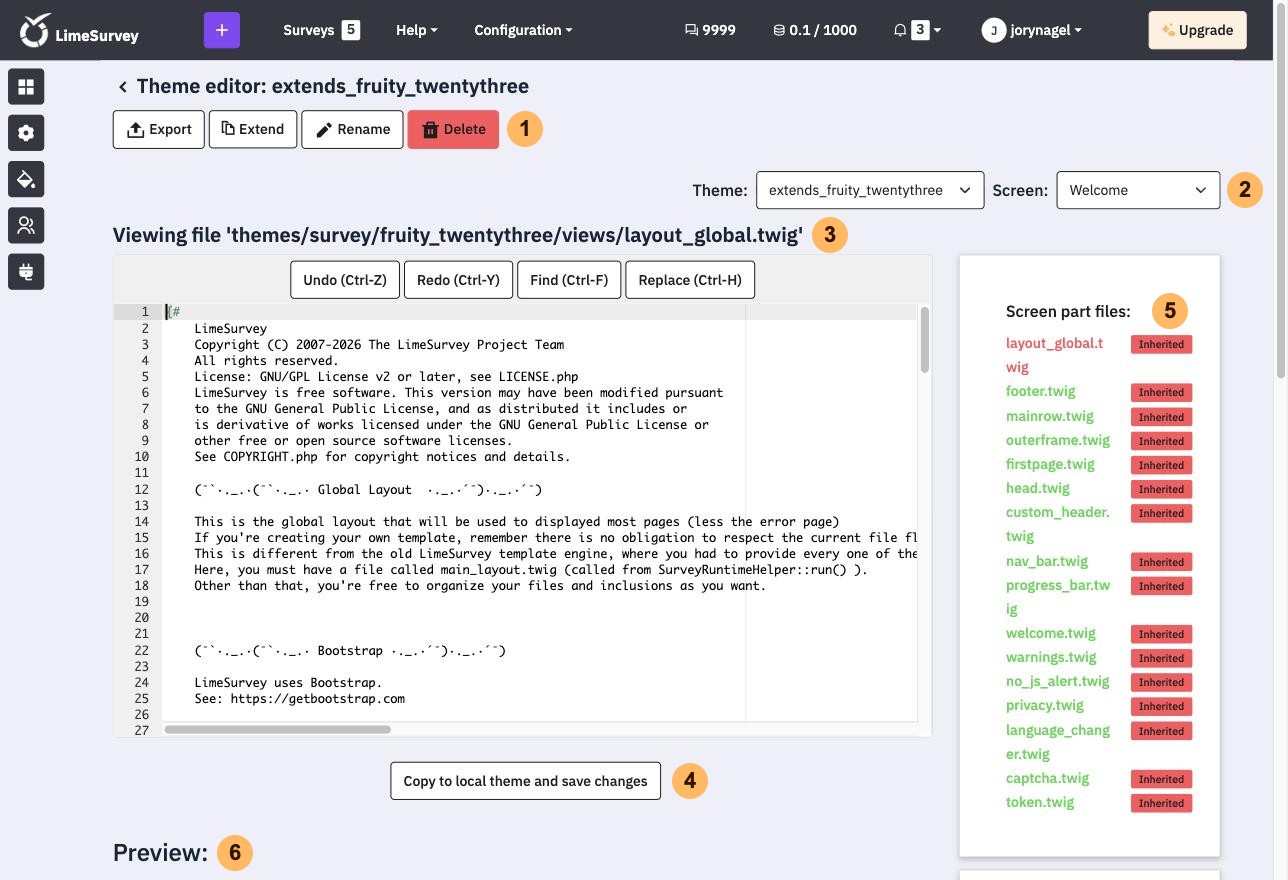Image resolution: width=1288 pixels, height=880 pixels.
Task: Open the Configuration menu
Action: (524, 30)
